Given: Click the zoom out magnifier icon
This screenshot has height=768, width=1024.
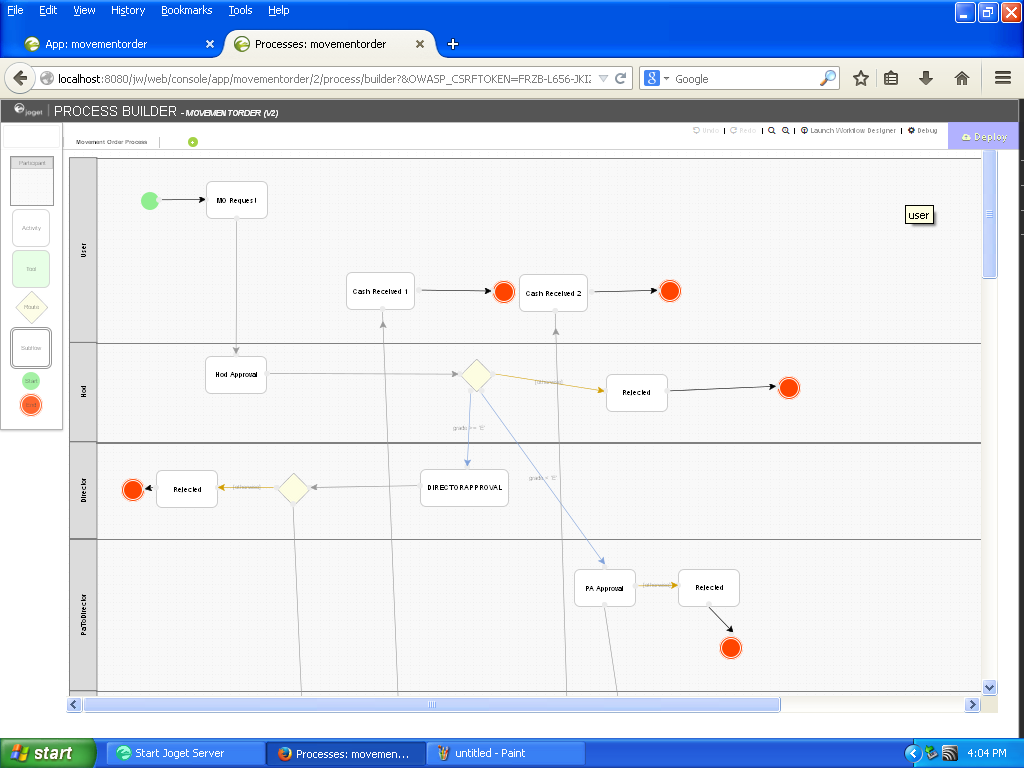Looking at the screenshot, I should pos(772,131).
